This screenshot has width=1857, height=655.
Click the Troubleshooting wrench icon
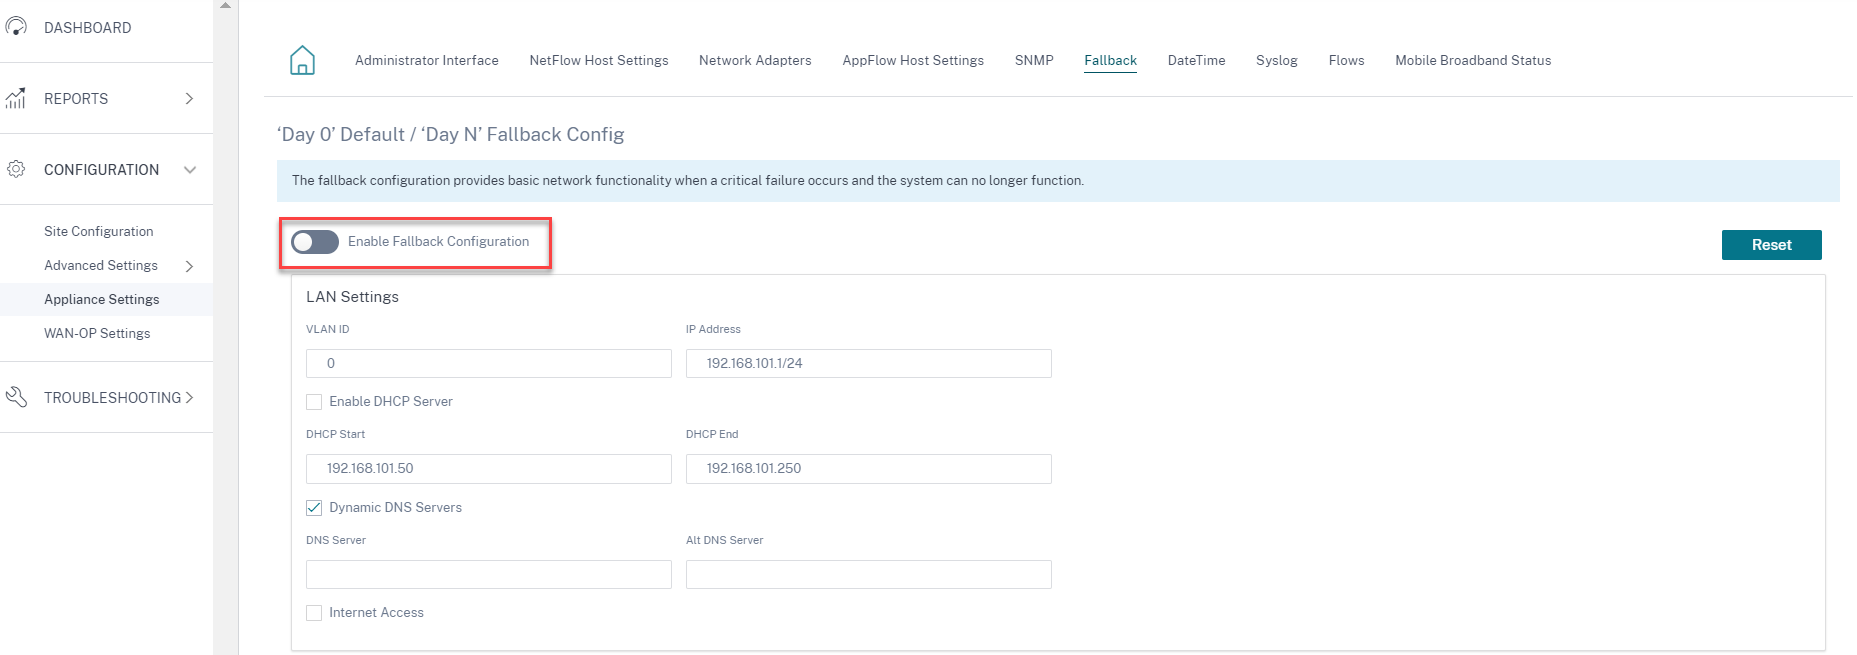(16, 397)
